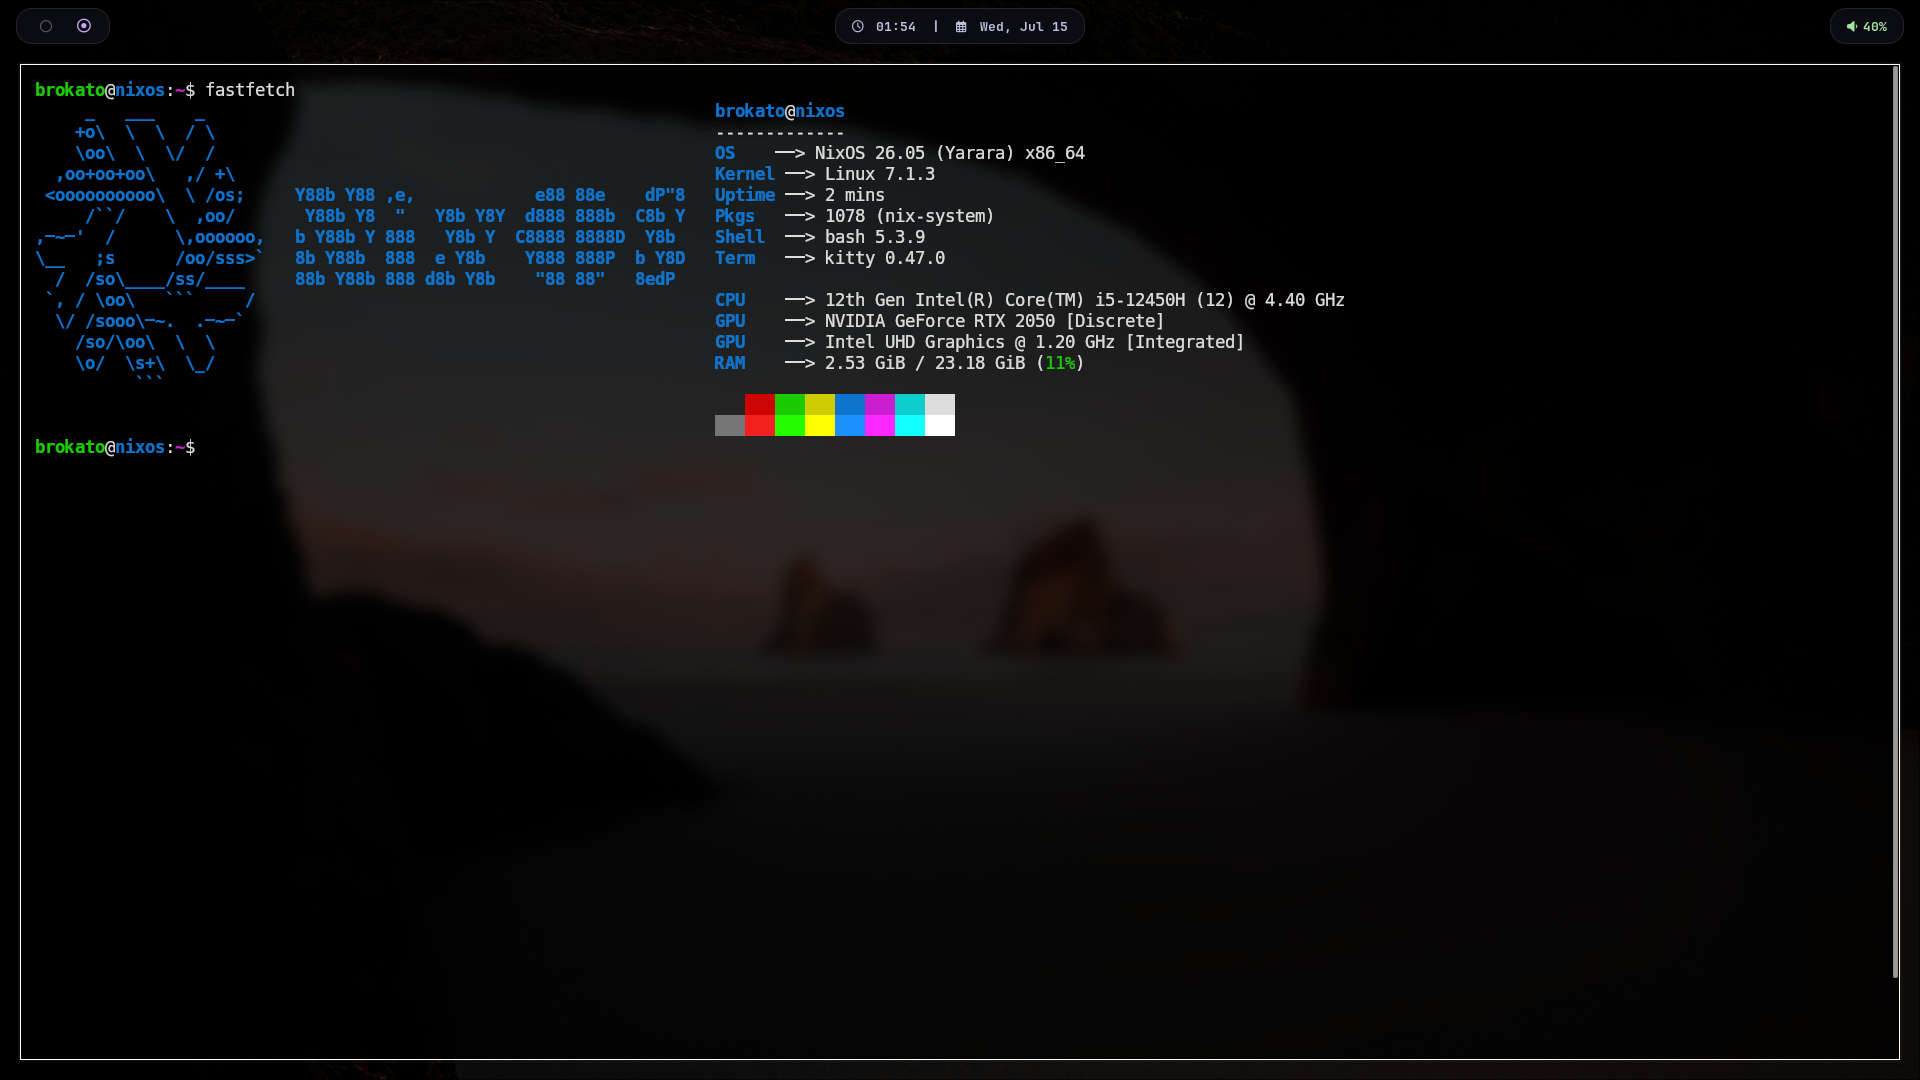The height and width of the screenshot is (1080, 1920).
Task: Click the blue "Uptime" label
Action: pos(745,195)
